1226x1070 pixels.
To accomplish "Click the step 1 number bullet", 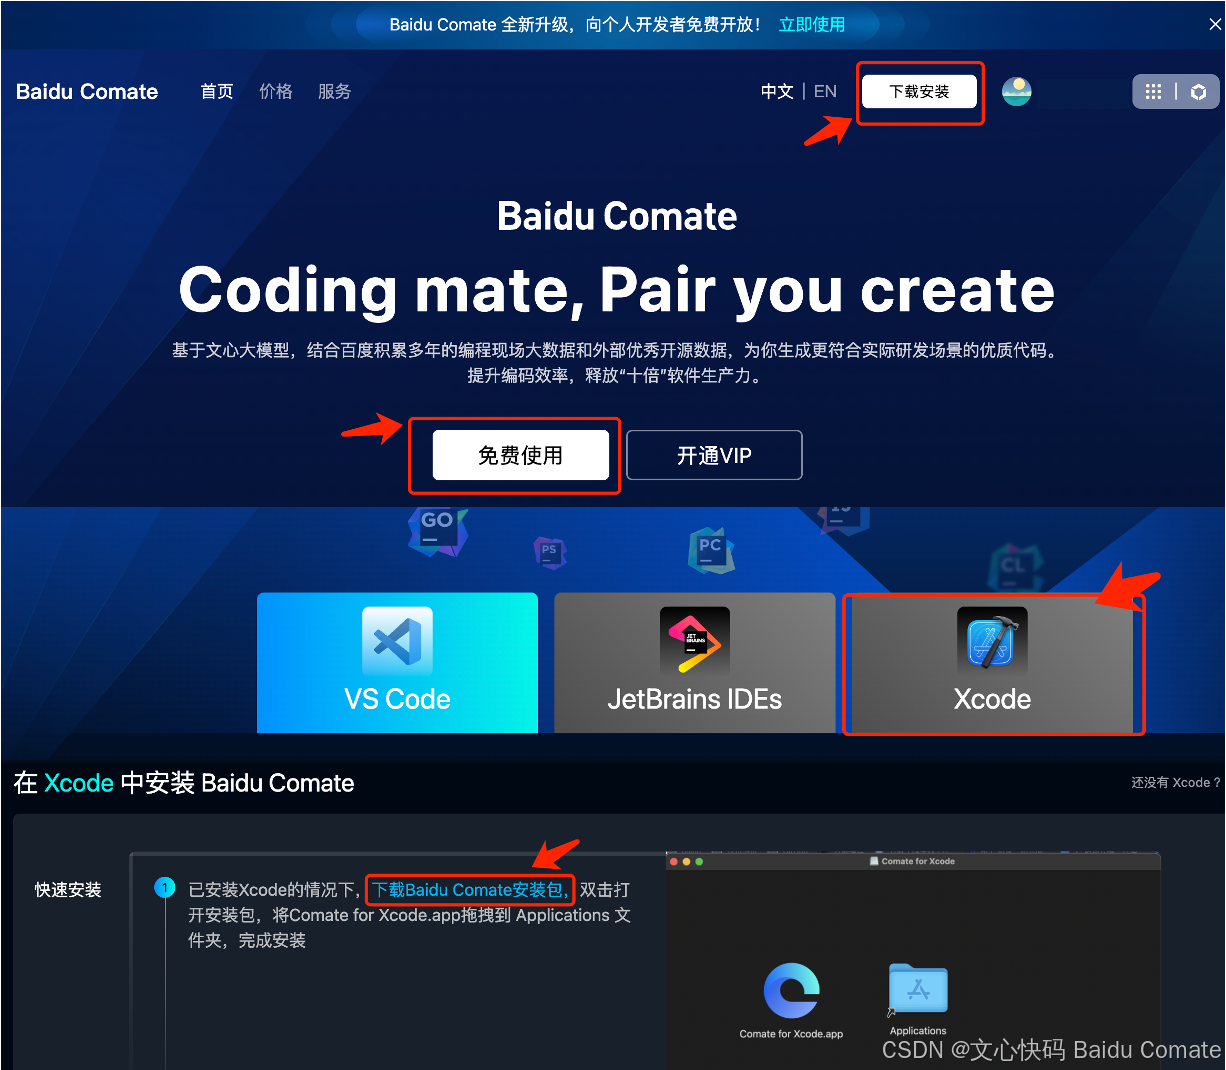I will tap(165, 888).
